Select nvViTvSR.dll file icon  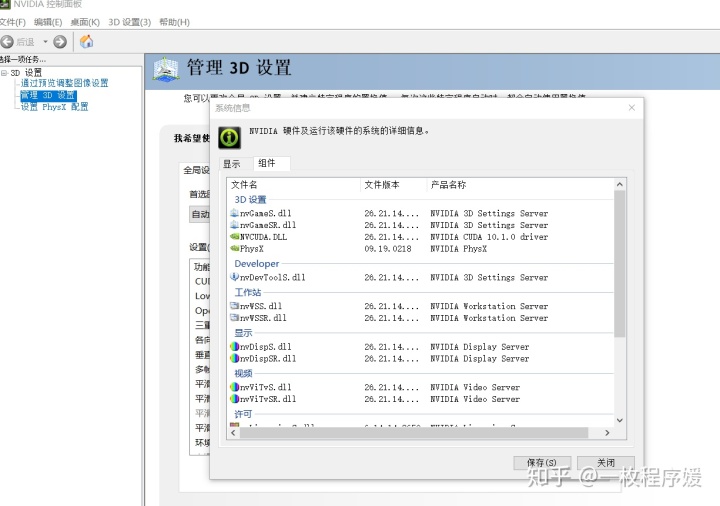[234, 399]
